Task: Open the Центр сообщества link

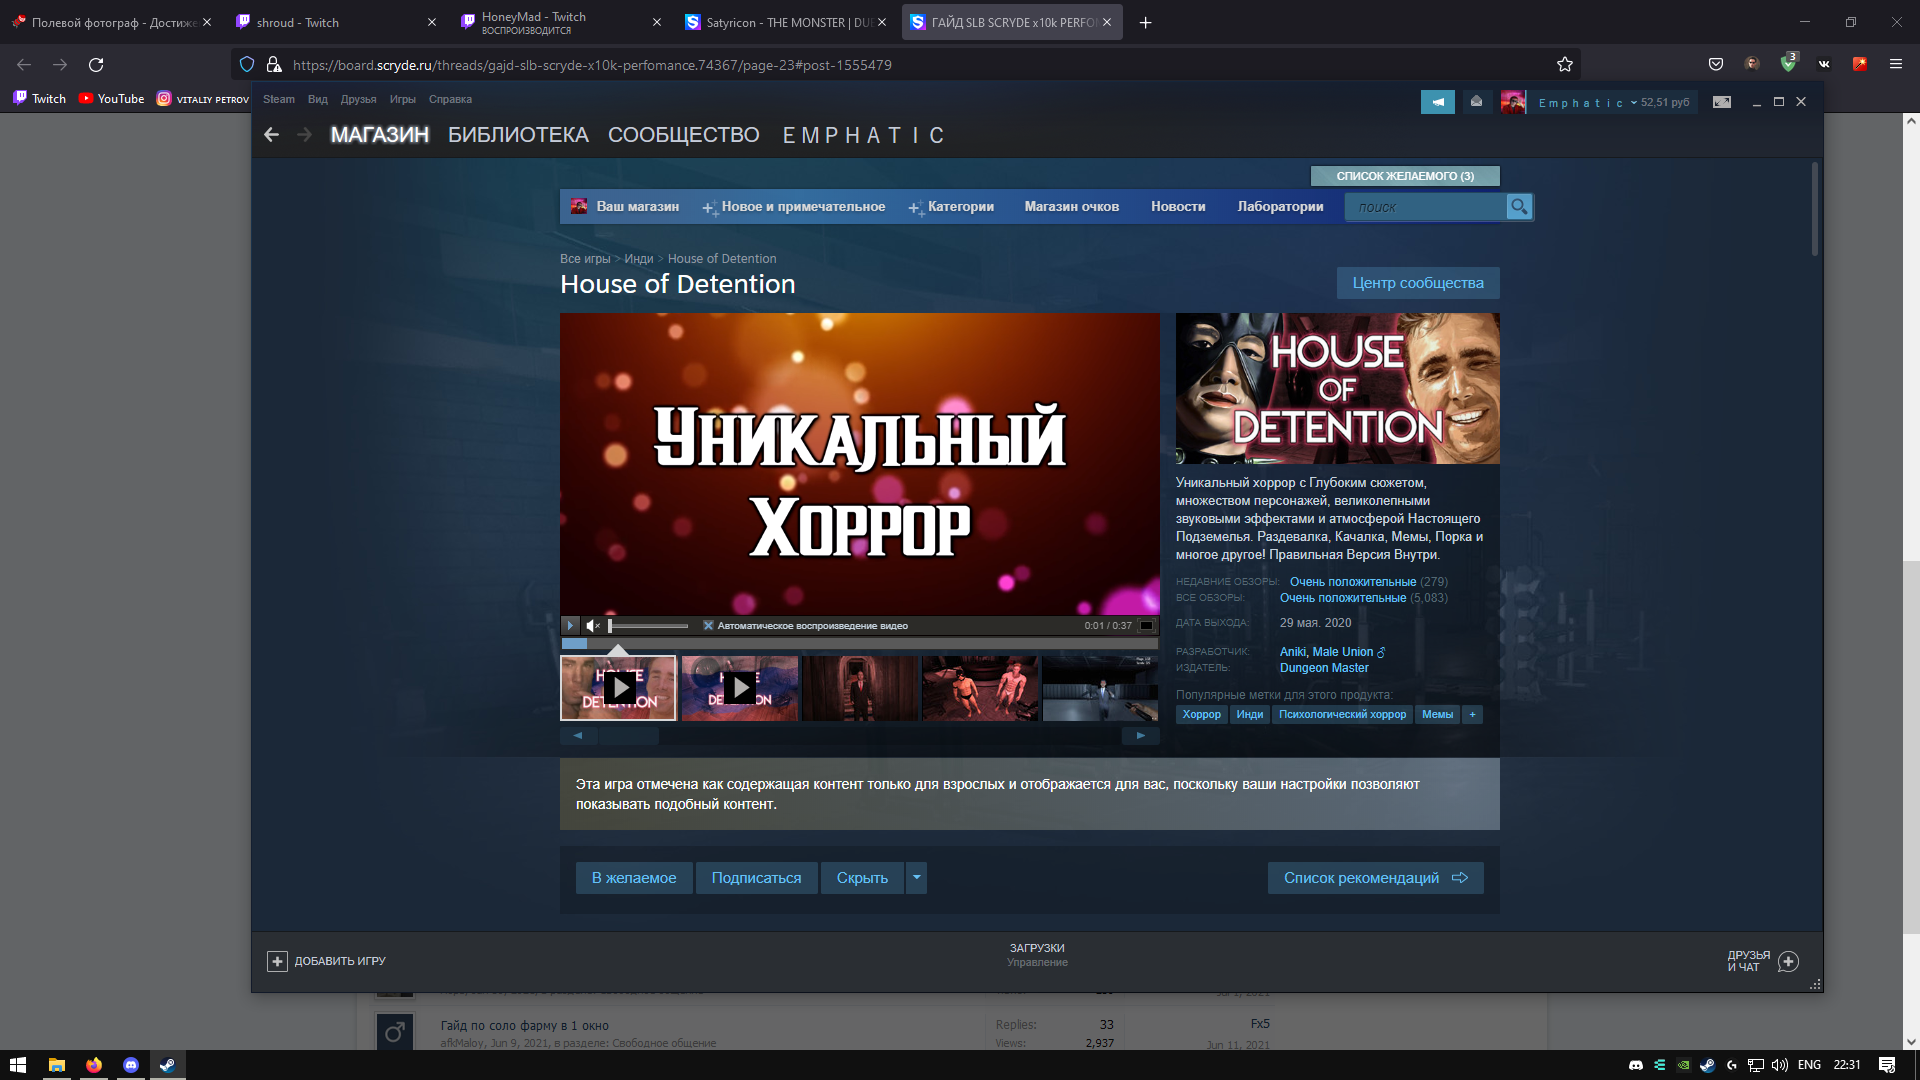Action: click(x=1417, y=283)
